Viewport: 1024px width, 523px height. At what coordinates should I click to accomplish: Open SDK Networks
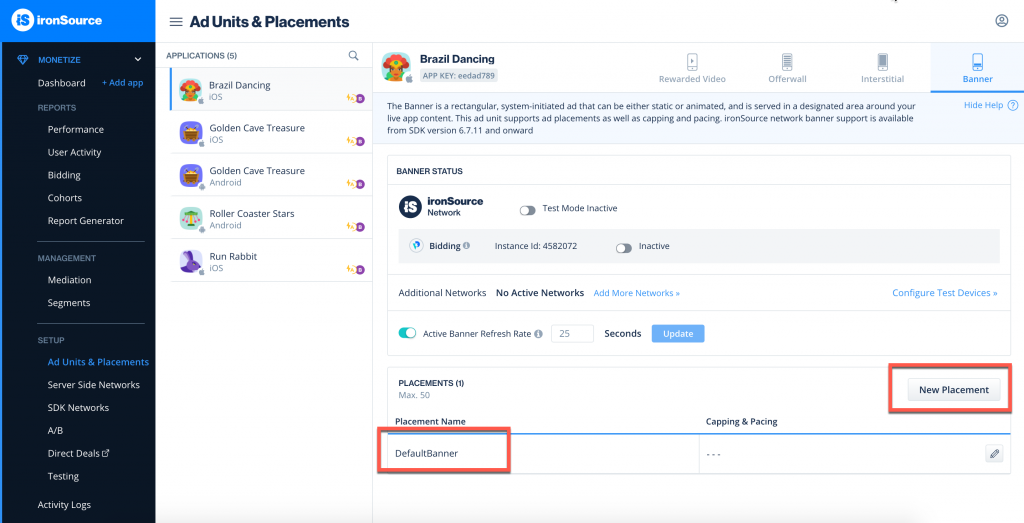tap(78, 407)
